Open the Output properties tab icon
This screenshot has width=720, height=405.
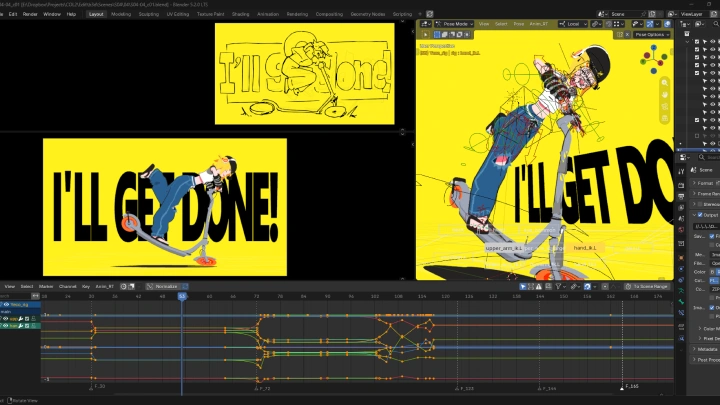[x=681, y=197]
